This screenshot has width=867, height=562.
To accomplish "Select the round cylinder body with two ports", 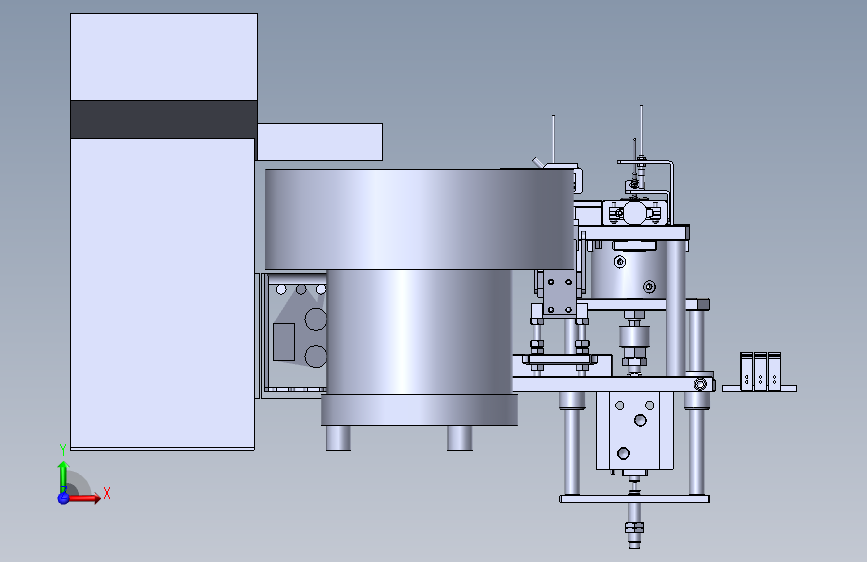I will pyautogui.click(x=629, y=269).
